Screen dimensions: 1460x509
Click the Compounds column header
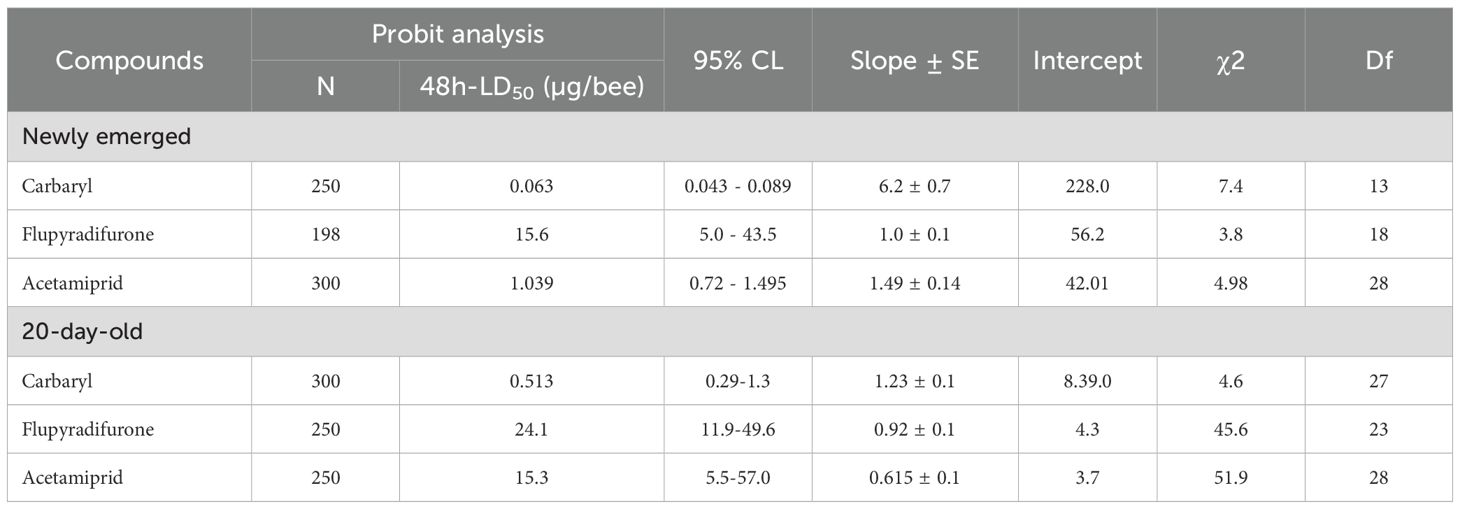(129, 60)
